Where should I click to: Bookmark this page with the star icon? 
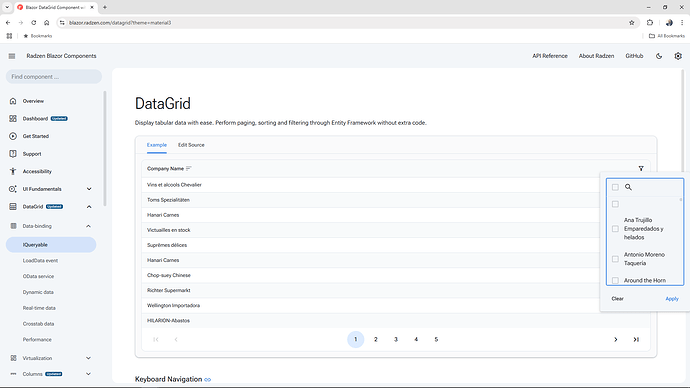(x=631, y=22)
